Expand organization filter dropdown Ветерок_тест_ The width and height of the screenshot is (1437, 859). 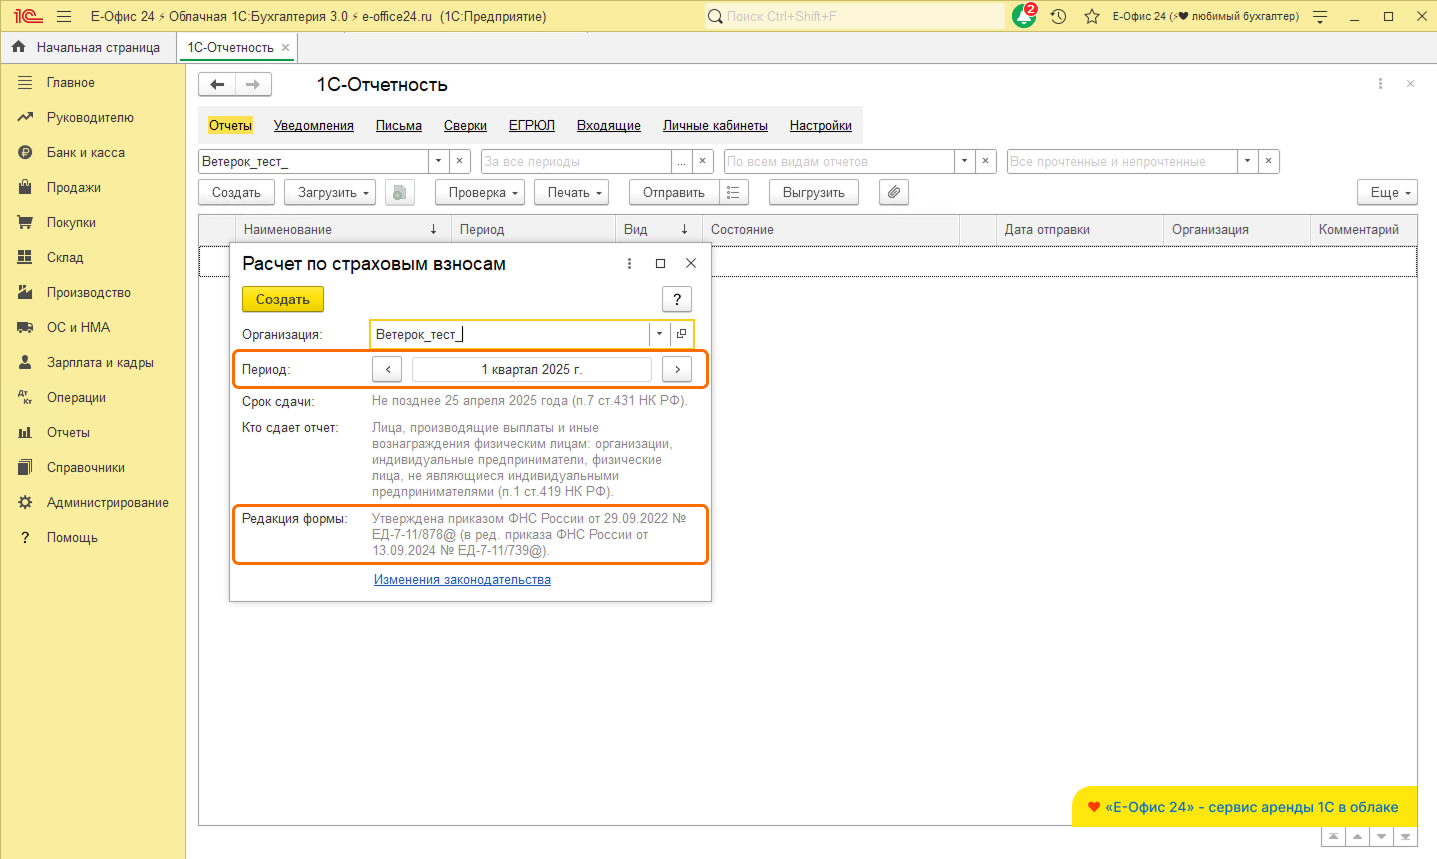coord(439,161)
